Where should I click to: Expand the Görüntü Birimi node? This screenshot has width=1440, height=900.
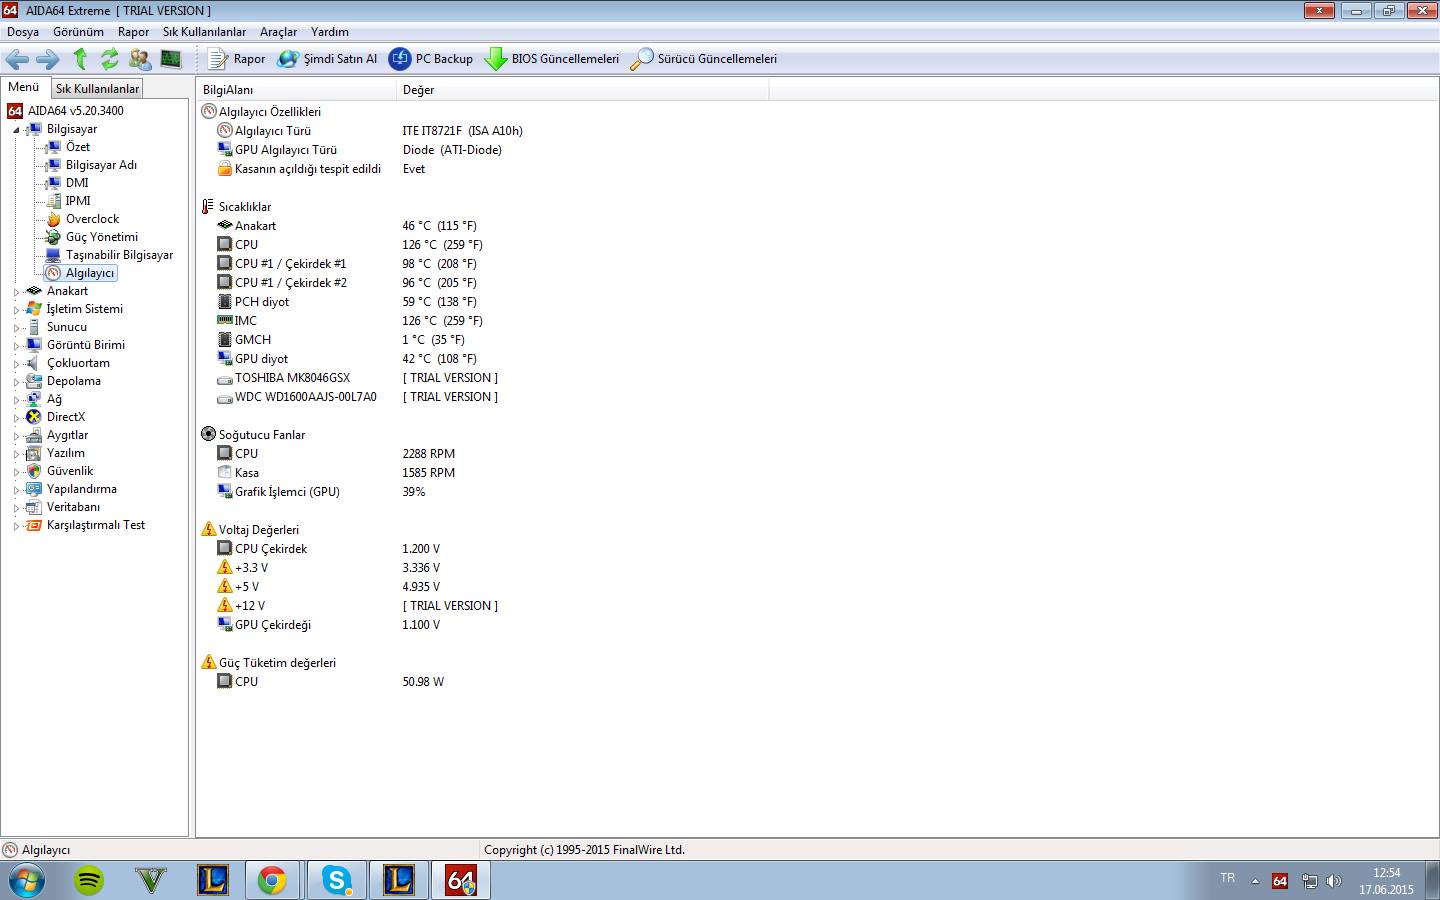[16, 346]
